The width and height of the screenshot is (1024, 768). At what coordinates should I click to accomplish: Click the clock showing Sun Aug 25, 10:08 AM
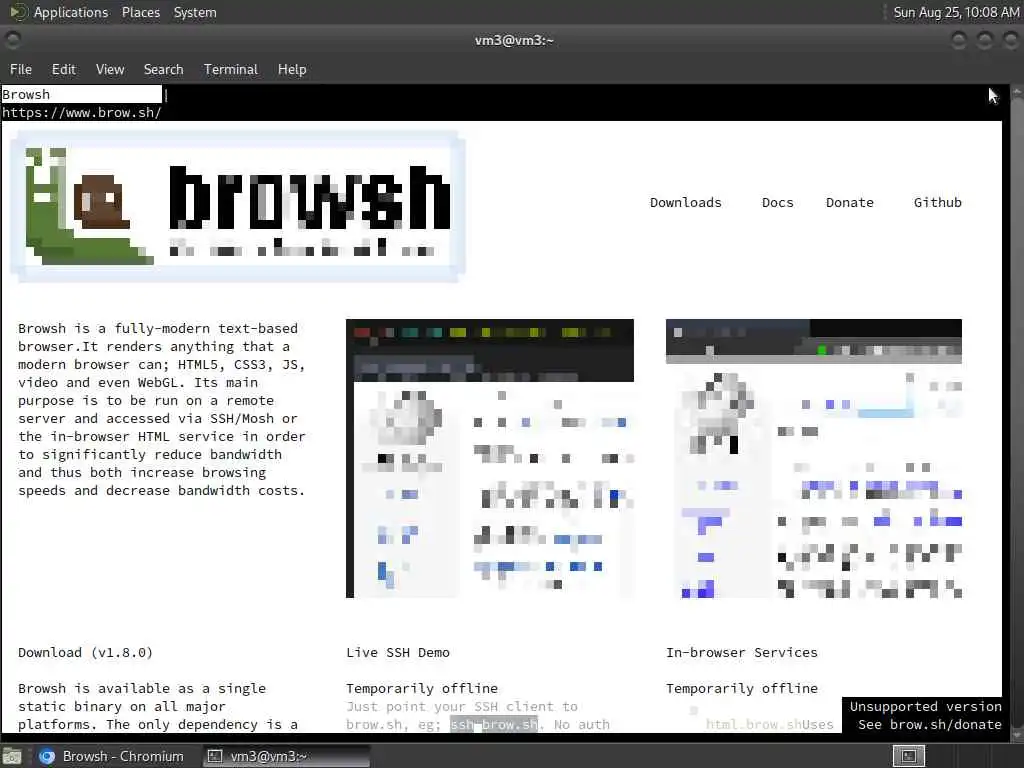pyautogui.click(x=956, y=12)
